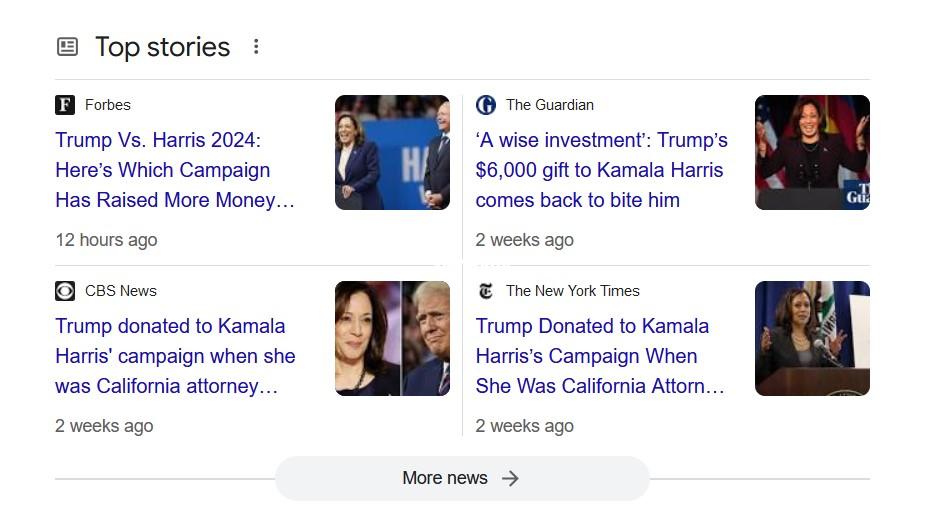Click The Guardian source name
This screenshot has height=524, width=944.
pyautogui.click(x=549, y=105)
